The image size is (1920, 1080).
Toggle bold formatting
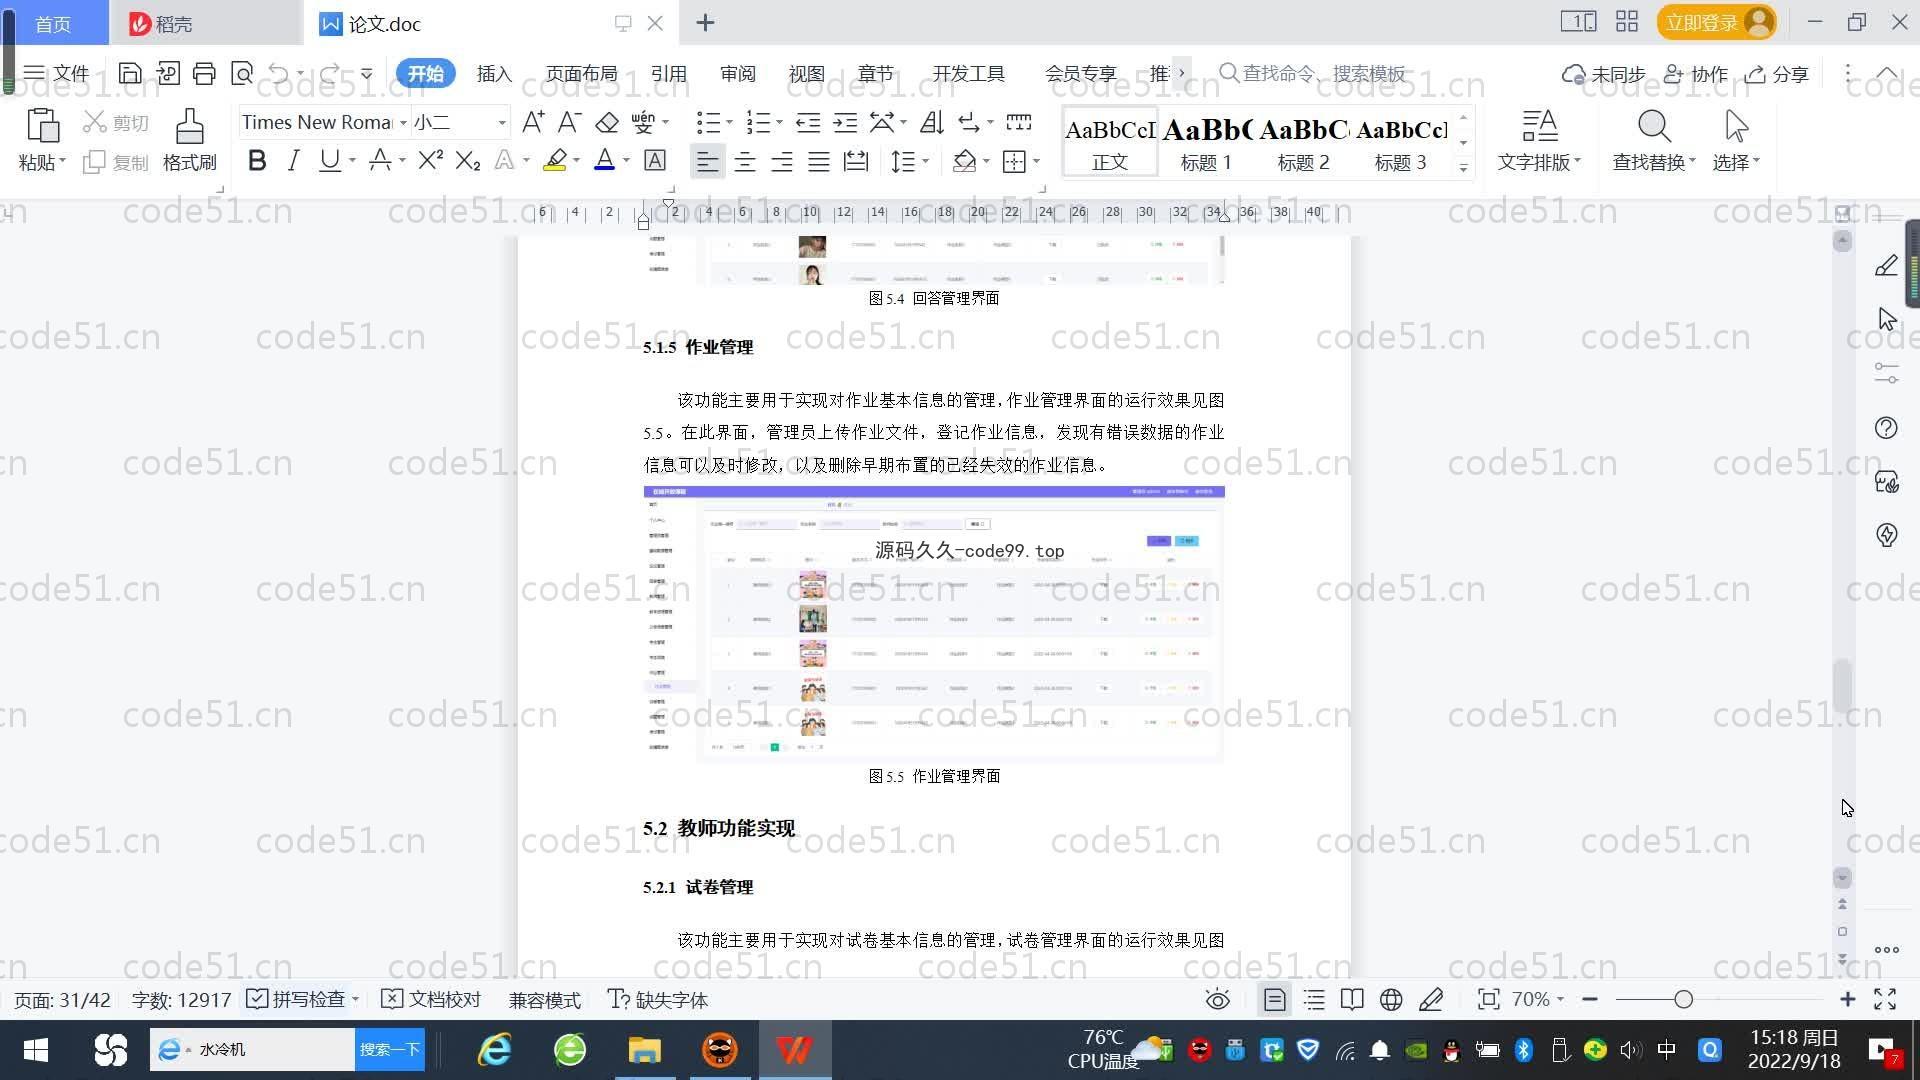257,161
